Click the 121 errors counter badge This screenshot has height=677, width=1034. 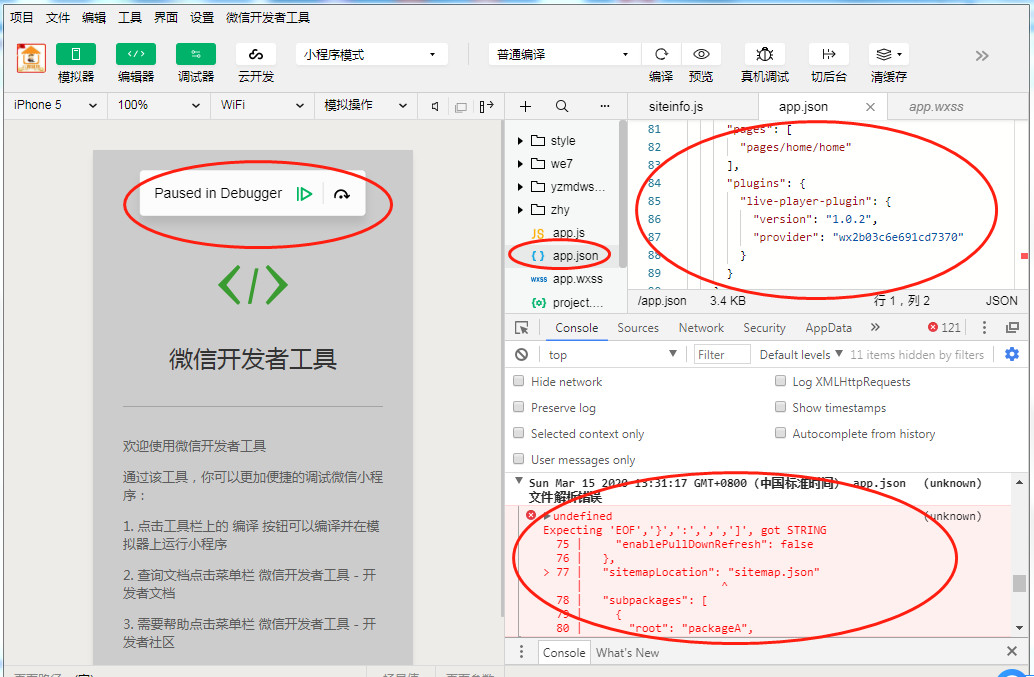coord(944,328)
